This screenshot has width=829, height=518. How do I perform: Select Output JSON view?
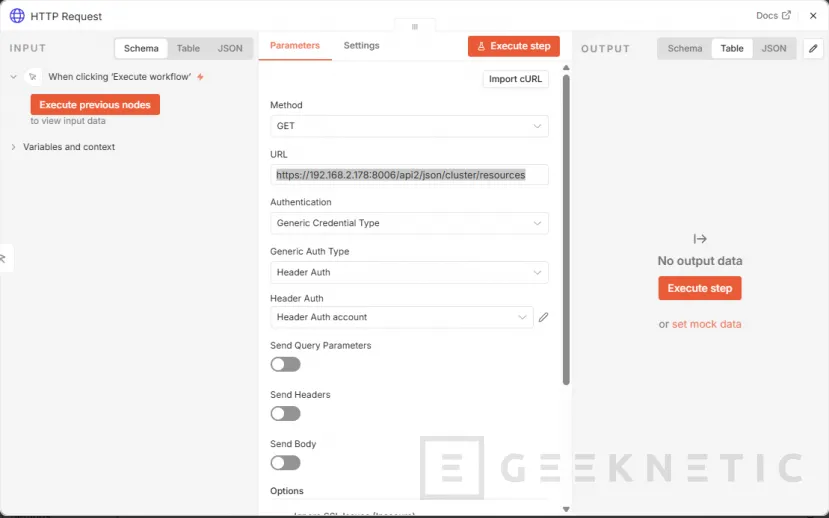point(774,48)
